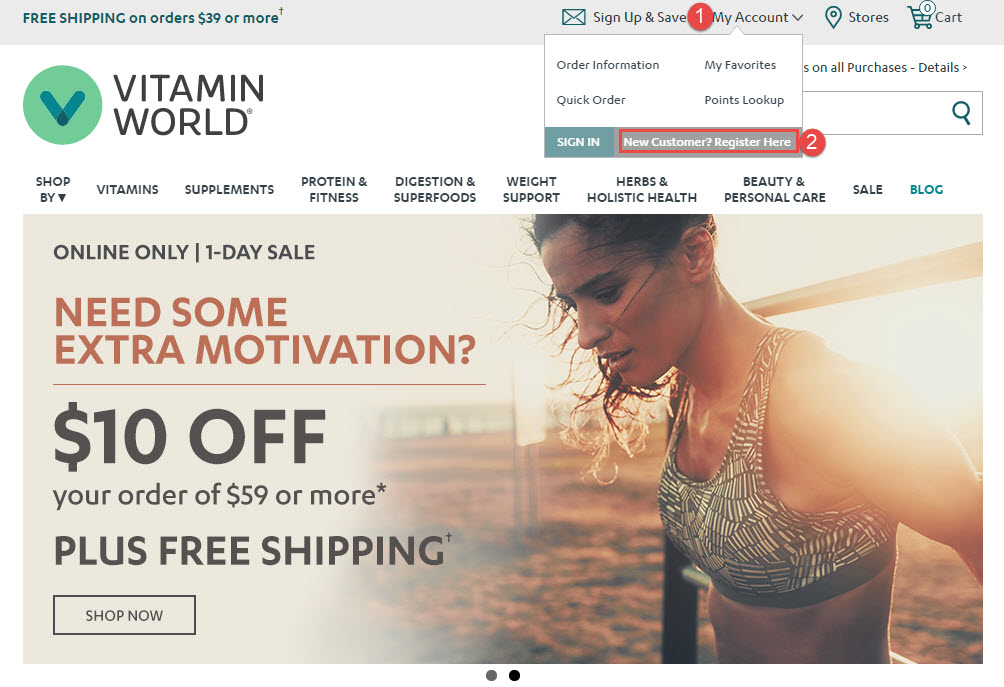This screenshot has height=687, width=1004.
Task: Choose Quick Order from account menu
Action: click(590, 100)
